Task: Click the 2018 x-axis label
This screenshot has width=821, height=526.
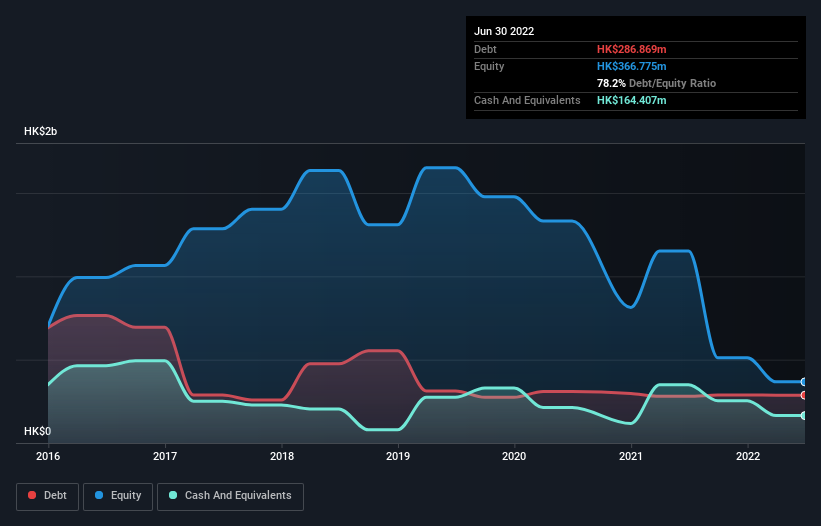Action: (x=282, y=456)
